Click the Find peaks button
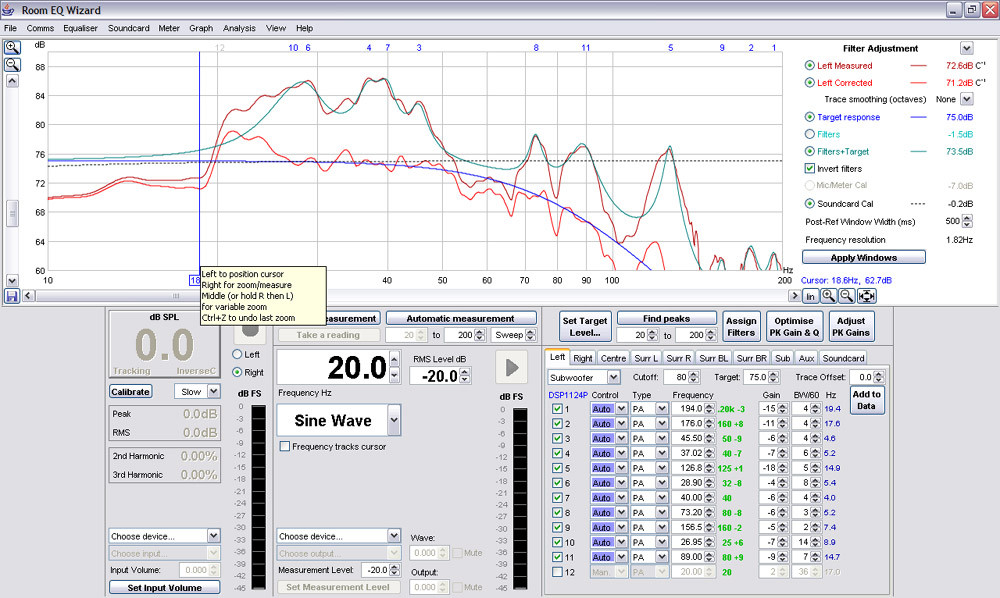 pyautogui.click(x=666, y=318)
